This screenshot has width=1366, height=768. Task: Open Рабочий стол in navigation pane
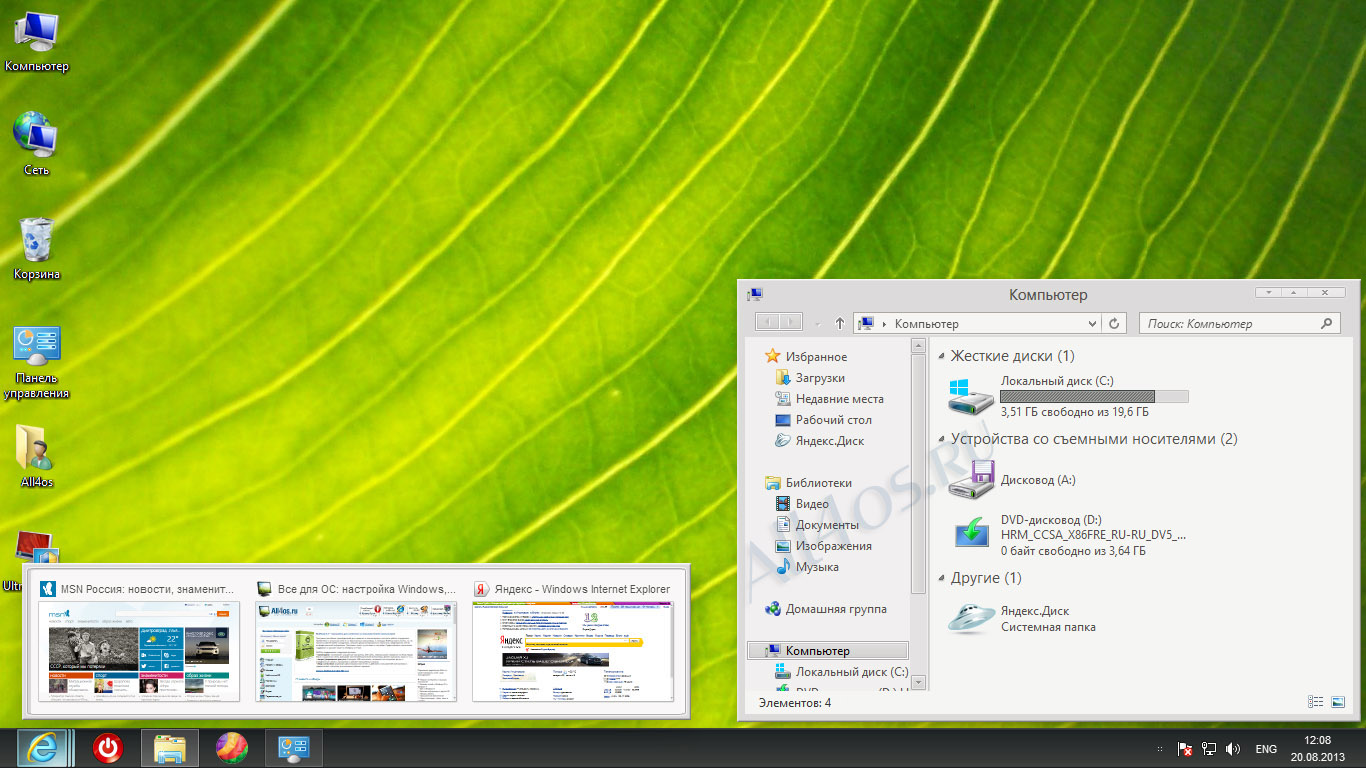pos(823,420)
